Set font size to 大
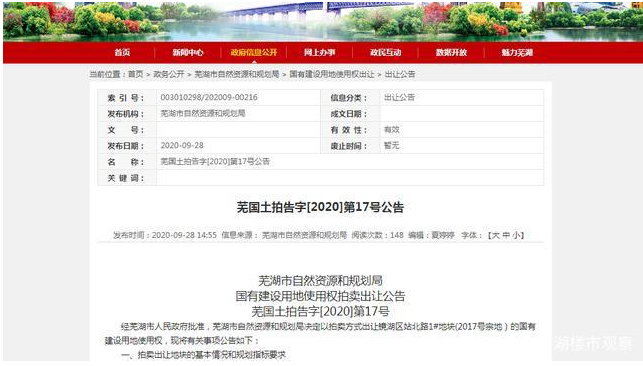 495,235
